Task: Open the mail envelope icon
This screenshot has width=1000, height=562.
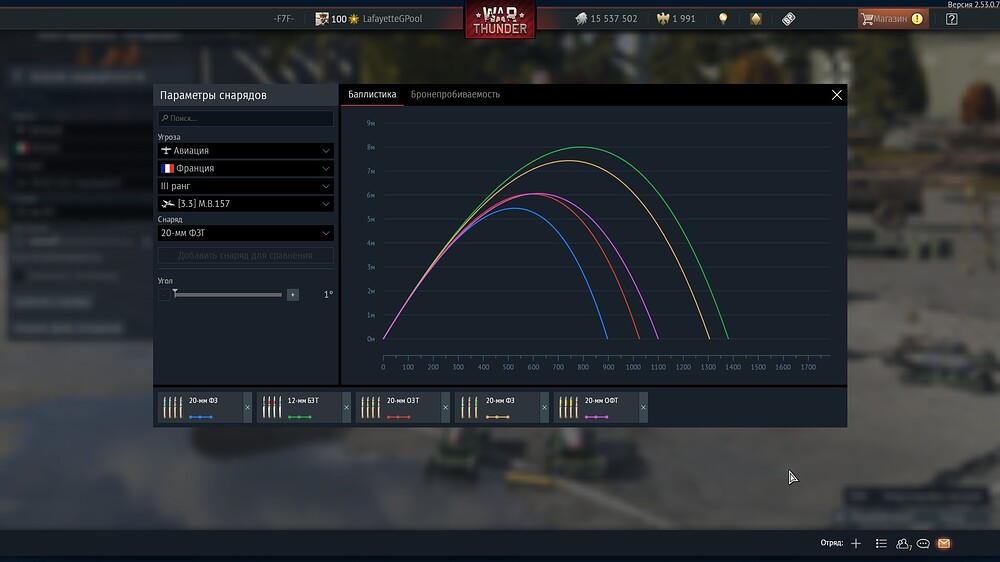Action: click(x=943, y=543)
